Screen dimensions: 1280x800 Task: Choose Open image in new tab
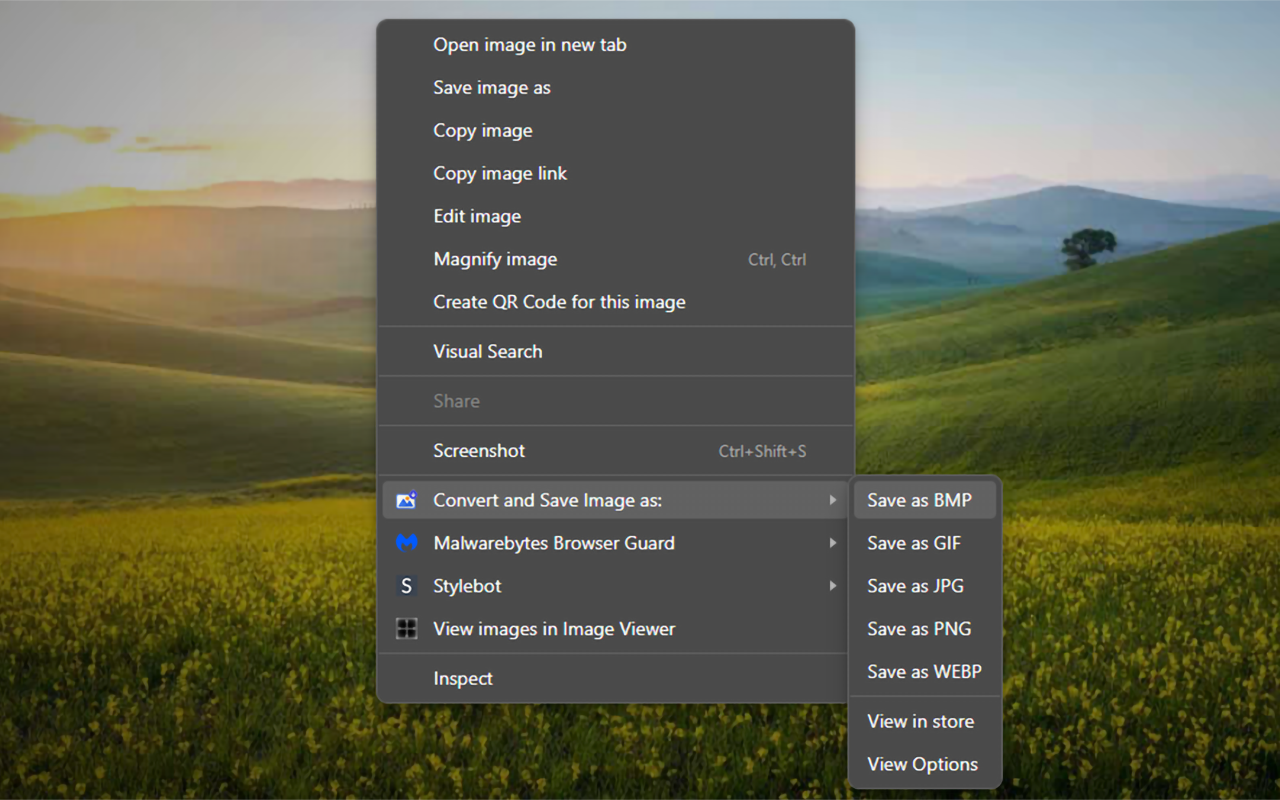pos(529,45)
